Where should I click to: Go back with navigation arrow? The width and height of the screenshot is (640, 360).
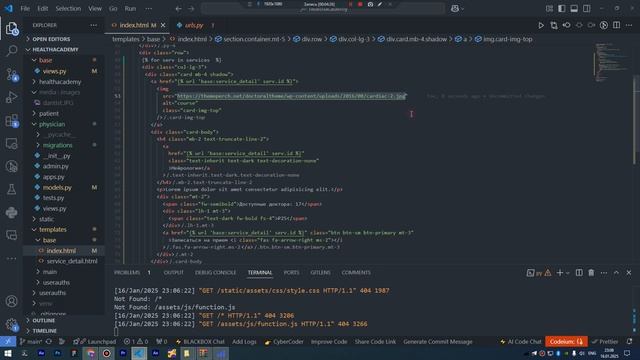[x=178, y=9]
